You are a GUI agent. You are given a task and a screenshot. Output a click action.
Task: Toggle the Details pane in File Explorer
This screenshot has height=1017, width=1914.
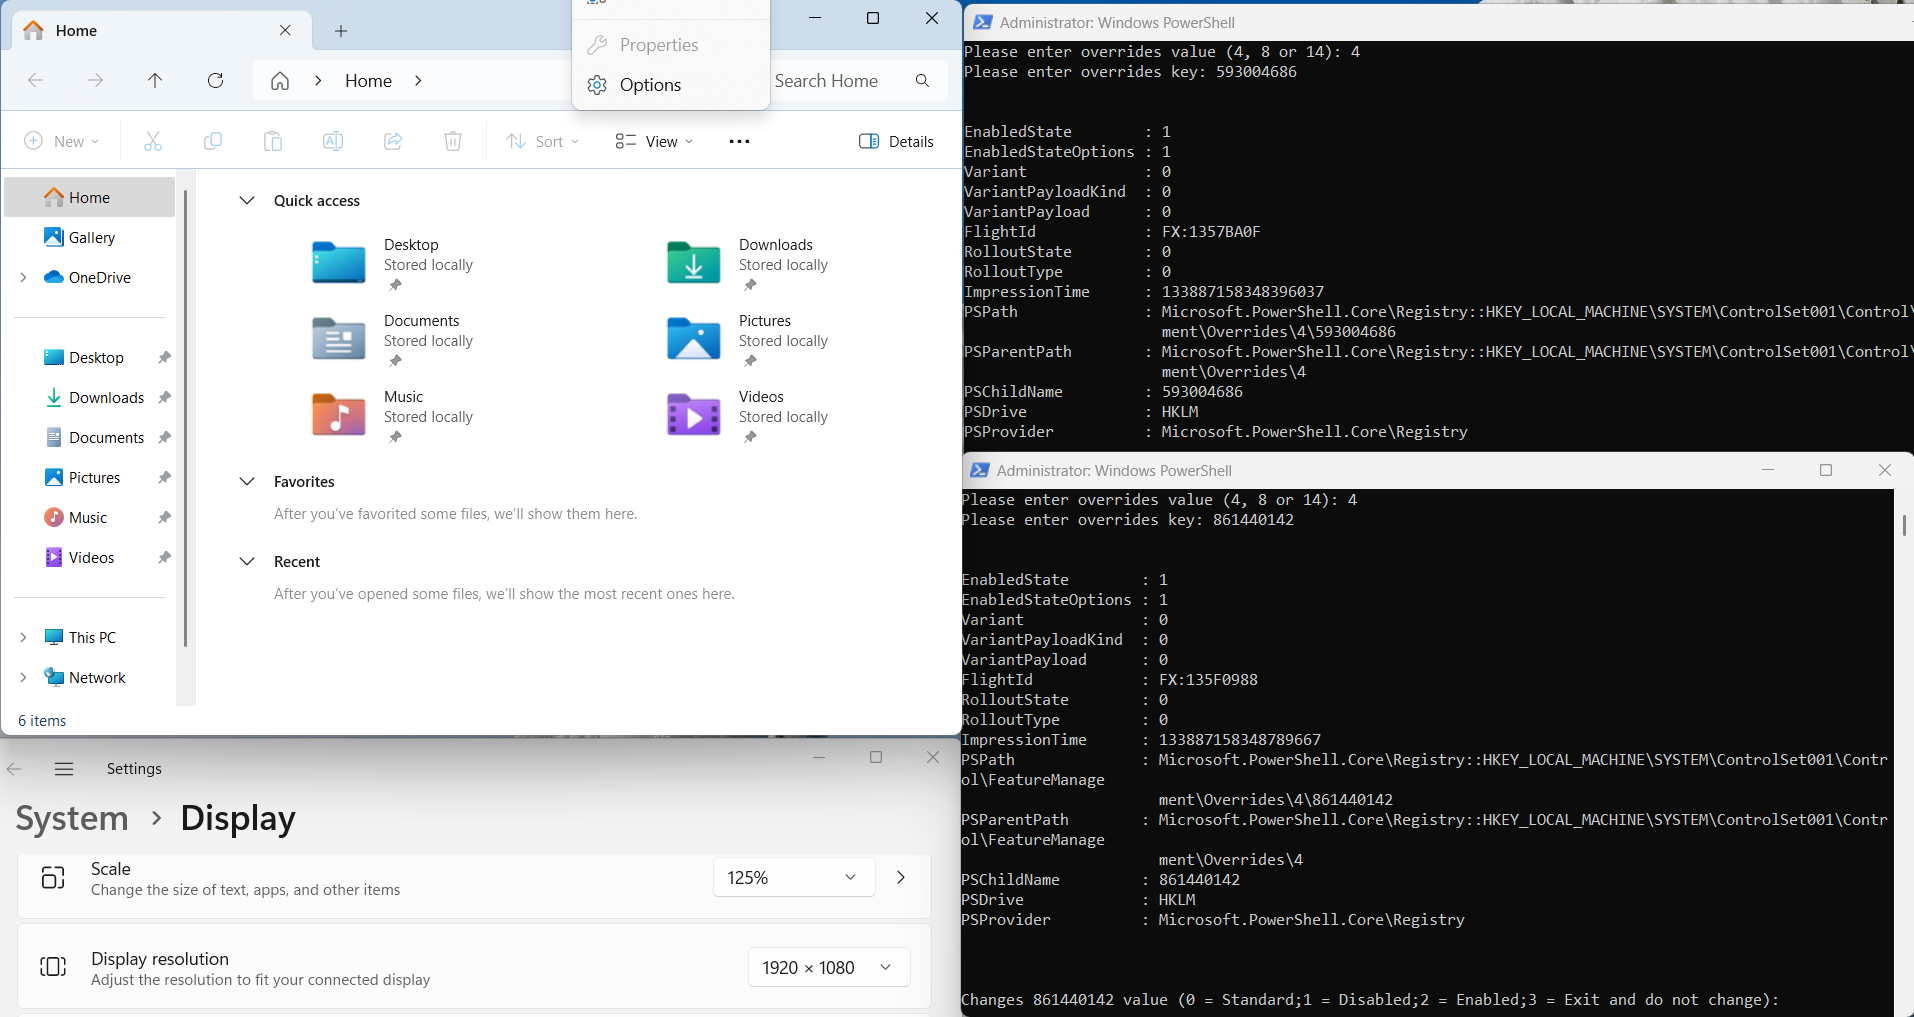click(x=896, y=141)
